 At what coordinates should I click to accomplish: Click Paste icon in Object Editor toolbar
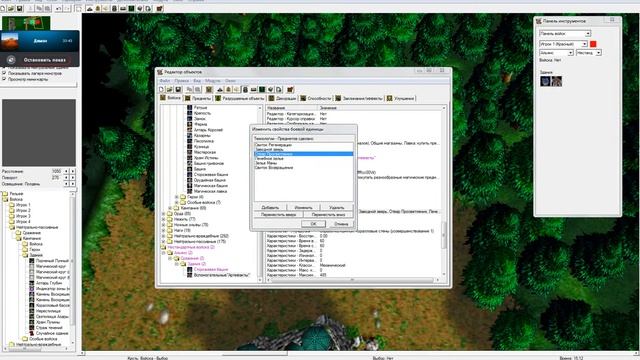point(198,89)
